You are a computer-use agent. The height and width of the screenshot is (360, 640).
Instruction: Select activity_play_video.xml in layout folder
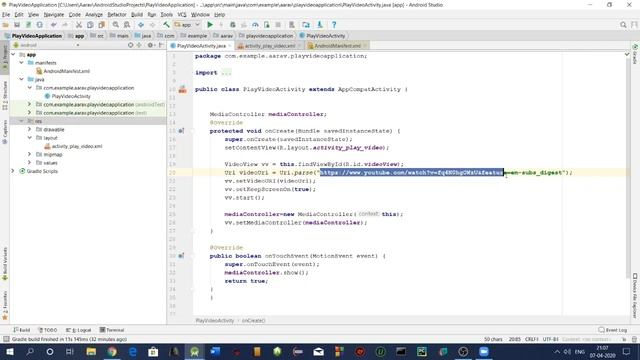pos(73,146)
